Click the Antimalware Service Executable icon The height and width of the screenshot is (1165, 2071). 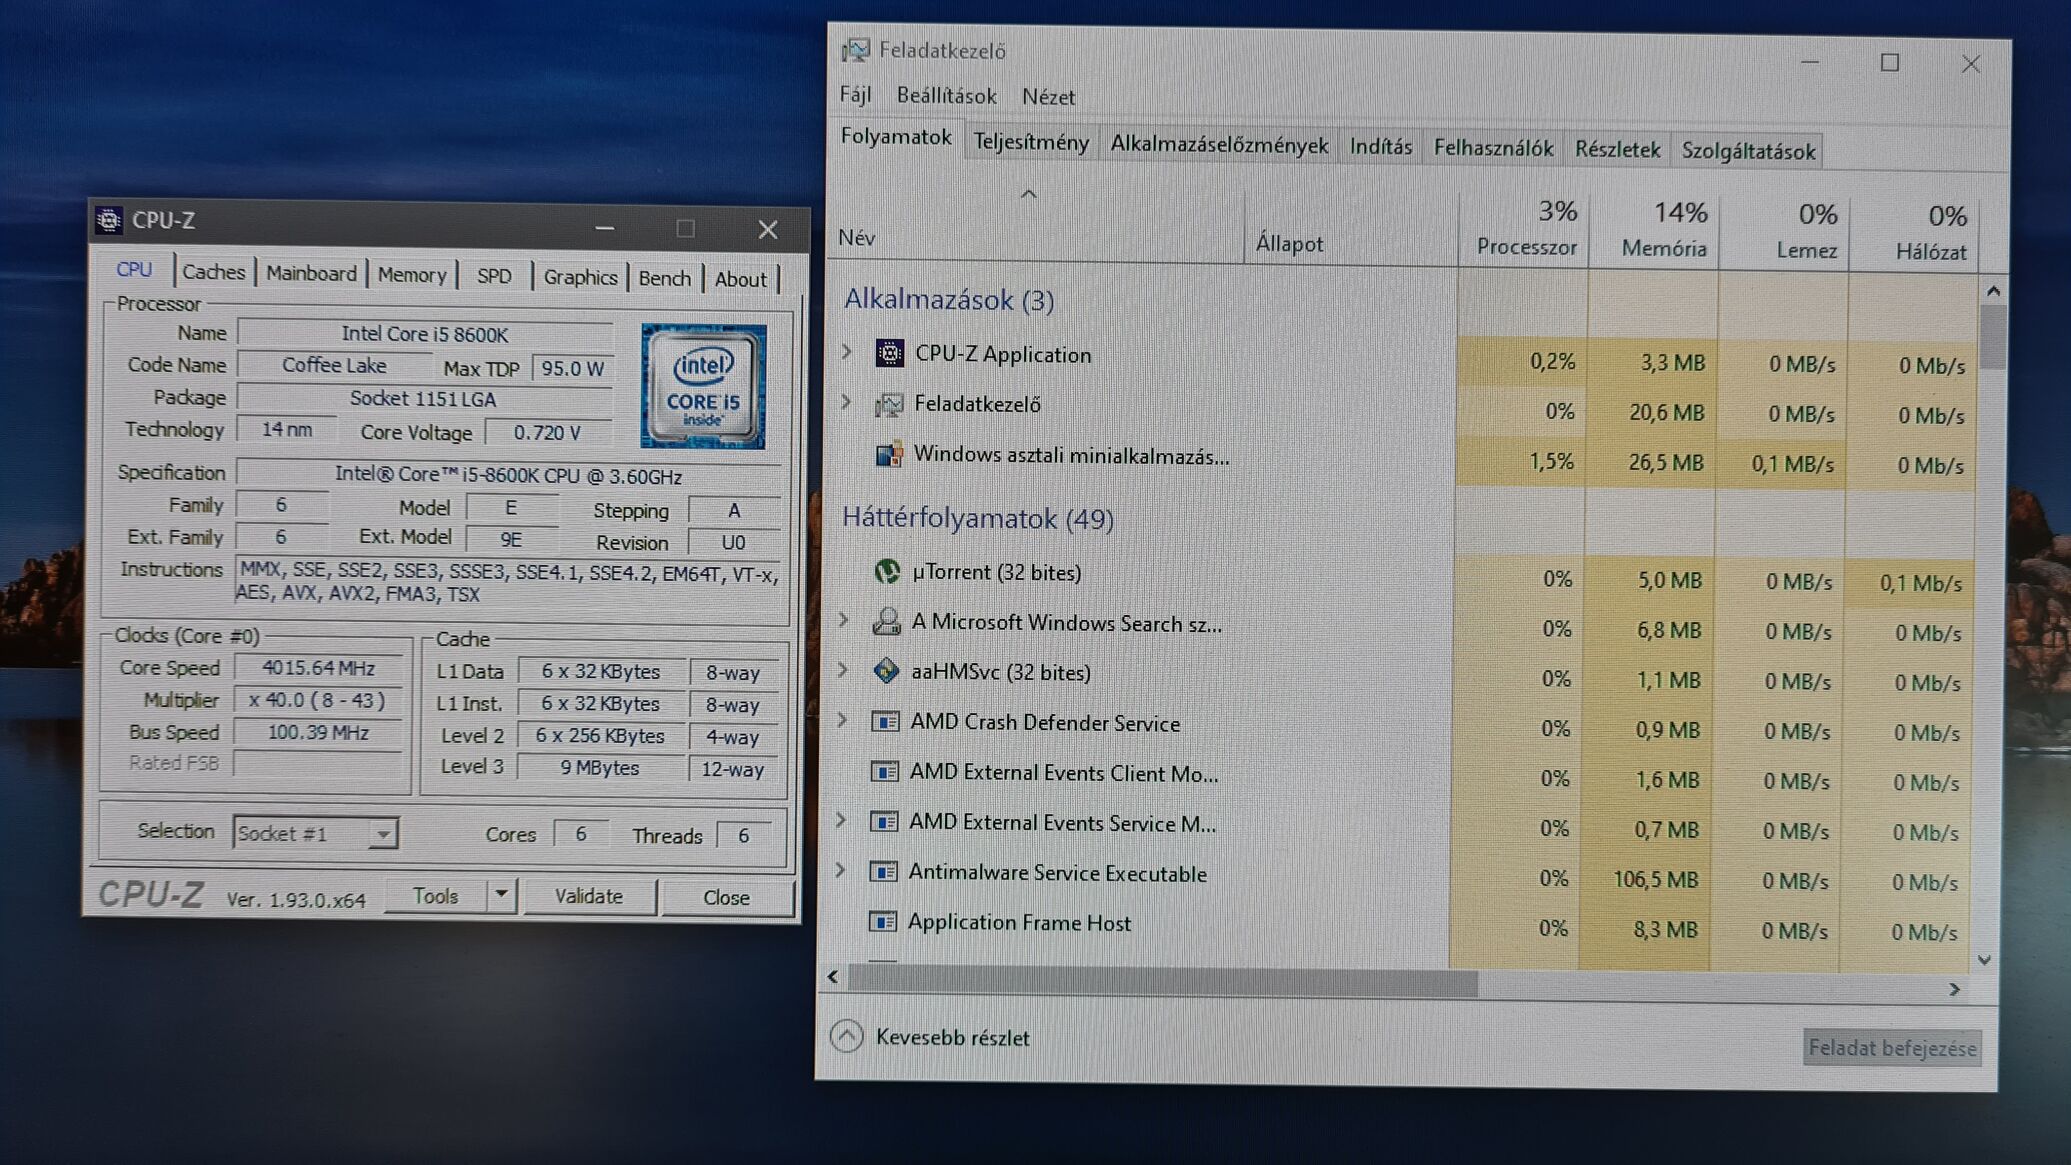point(883,871)
